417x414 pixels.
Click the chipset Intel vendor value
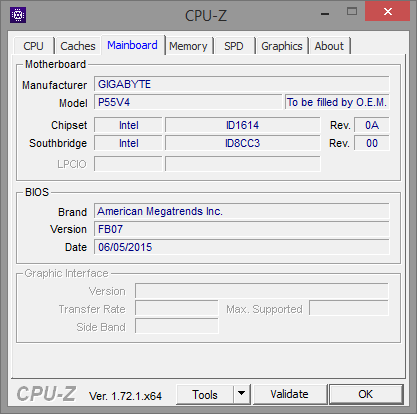pos(128,125)
